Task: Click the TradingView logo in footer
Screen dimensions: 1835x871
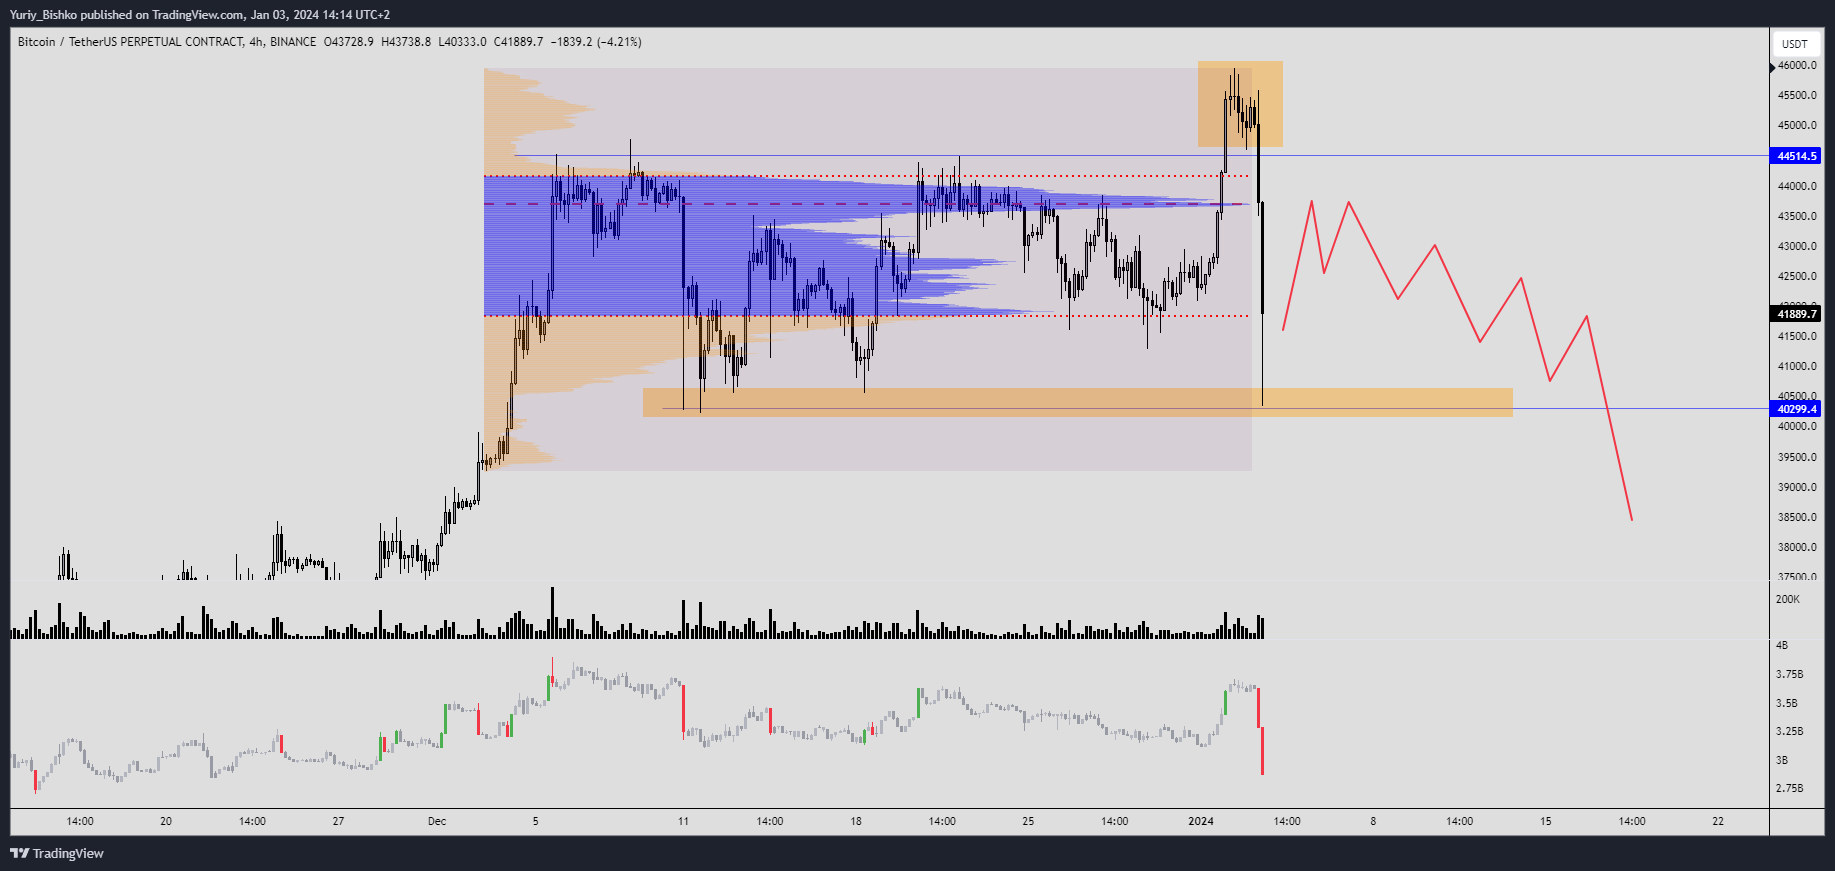Action: [57, 853]
